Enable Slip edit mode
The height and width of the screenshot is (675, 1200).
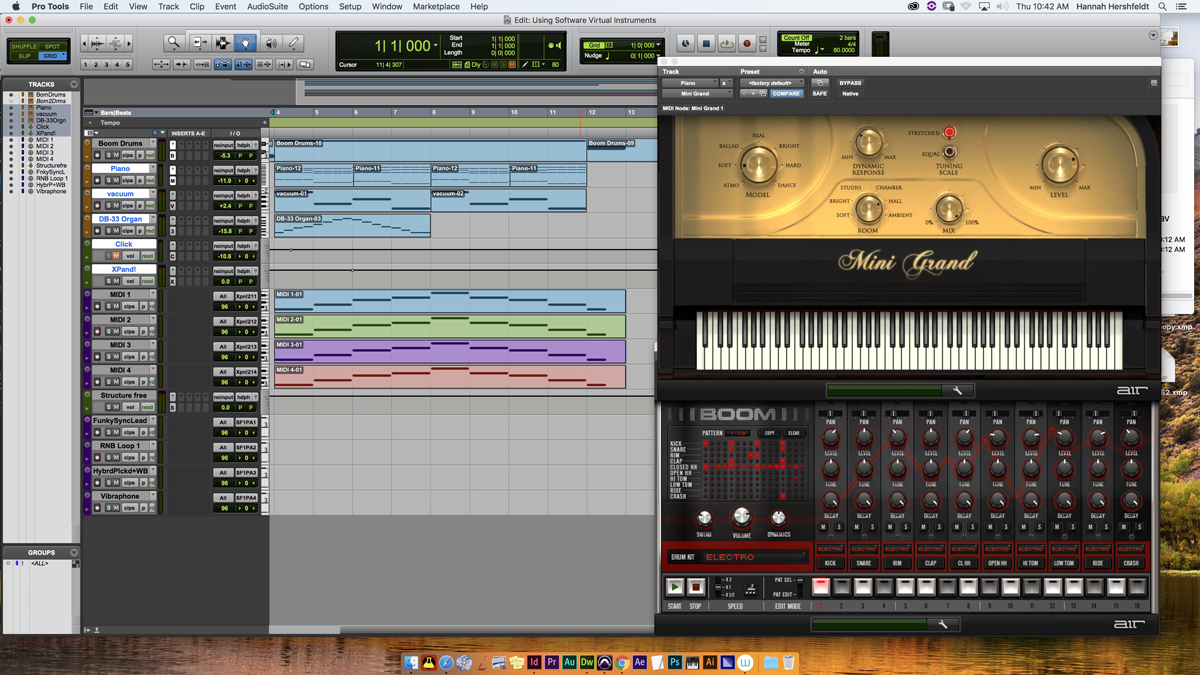[24, 56]
